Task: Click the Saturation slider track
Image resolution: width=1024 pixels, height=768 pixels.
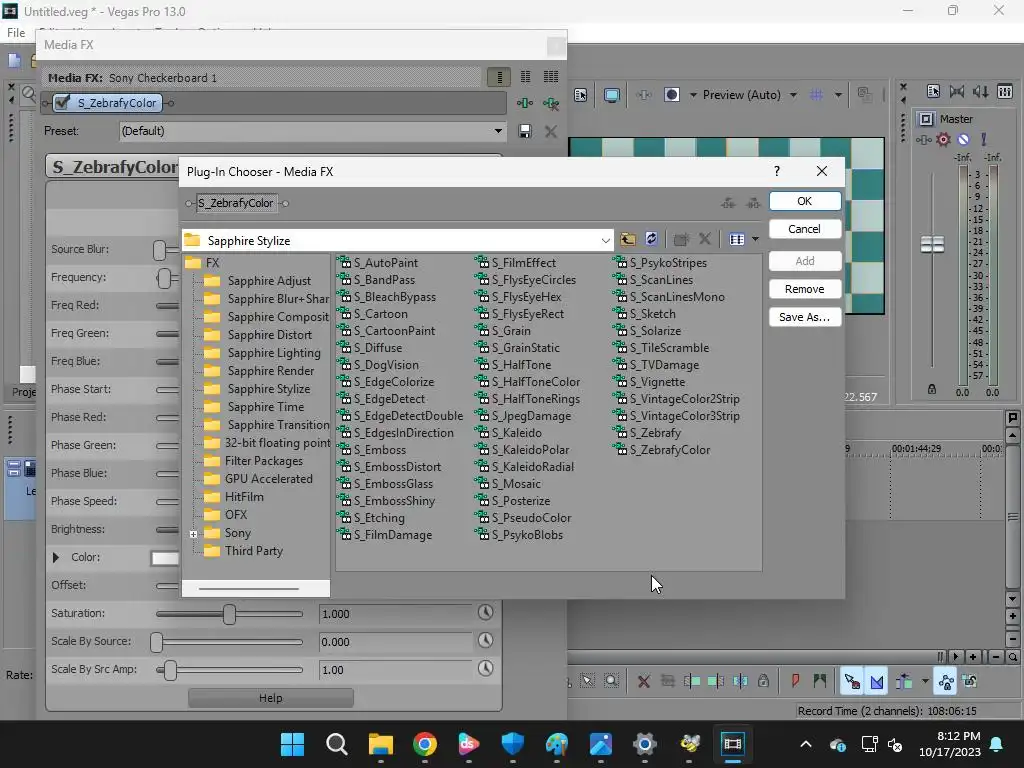Action: click(229, 614)
